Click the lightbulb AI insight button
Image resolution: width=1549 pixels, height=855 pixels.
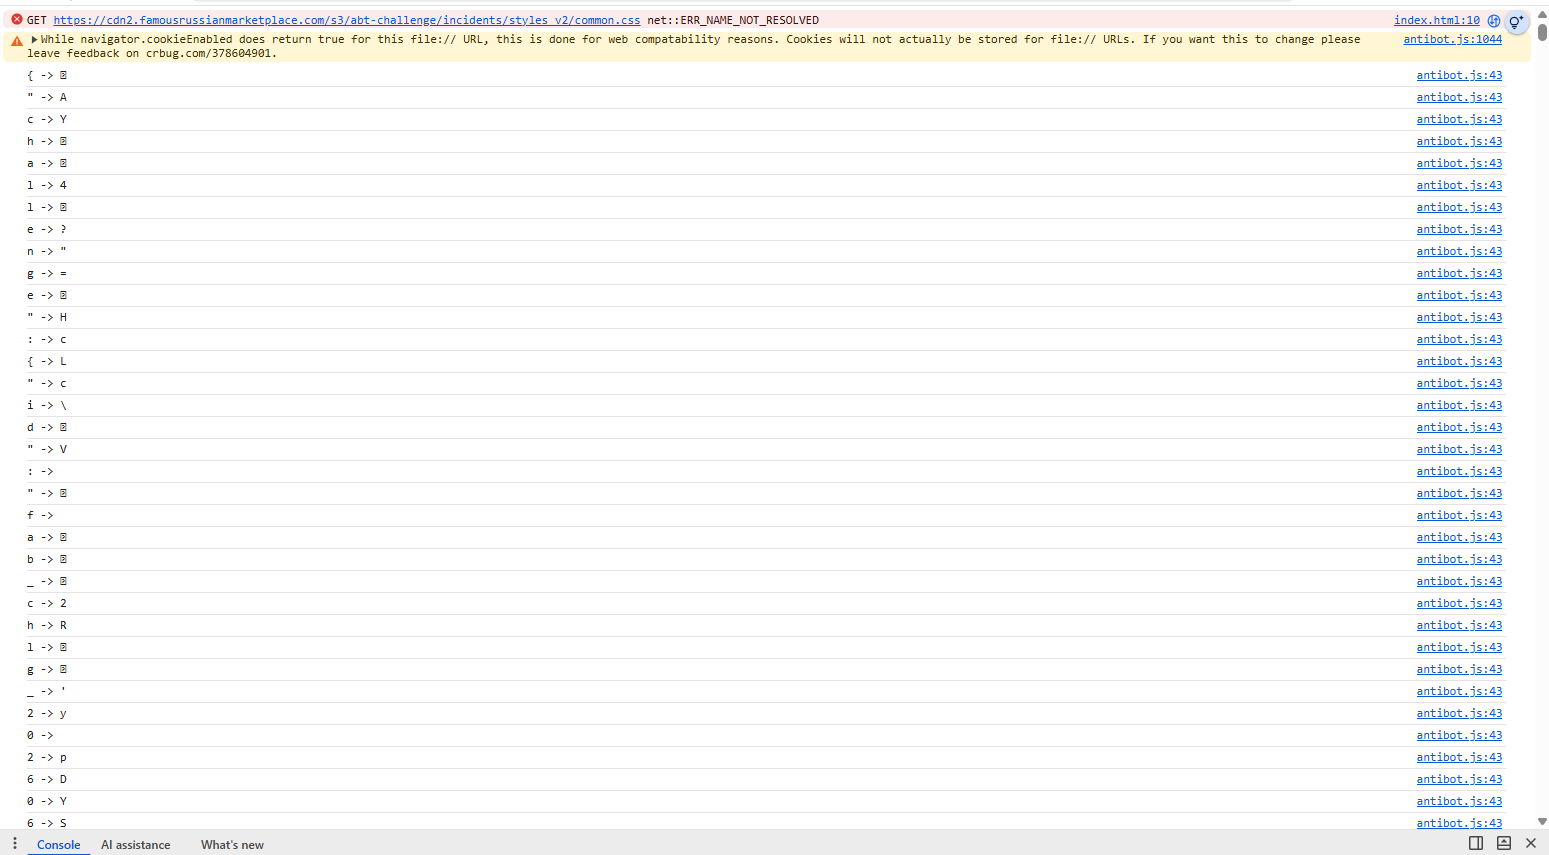tap(1517, 21)
